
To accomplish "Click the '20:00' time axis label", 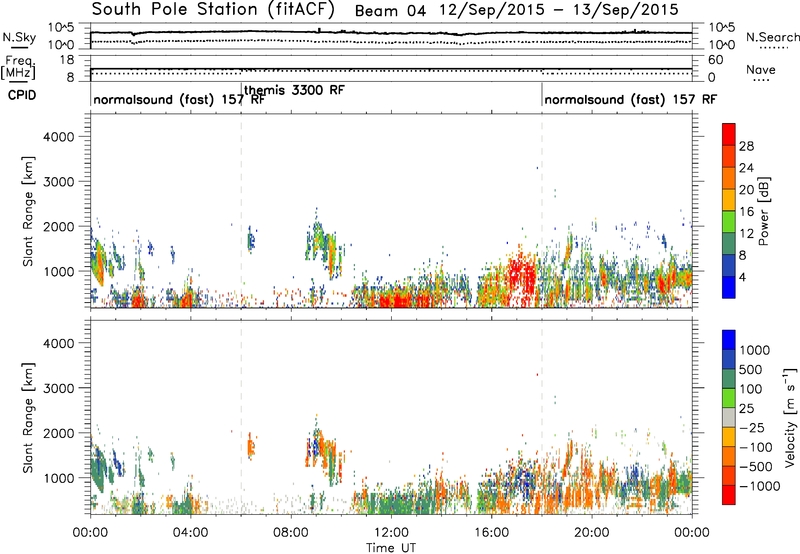I will [x=591, y=533].
